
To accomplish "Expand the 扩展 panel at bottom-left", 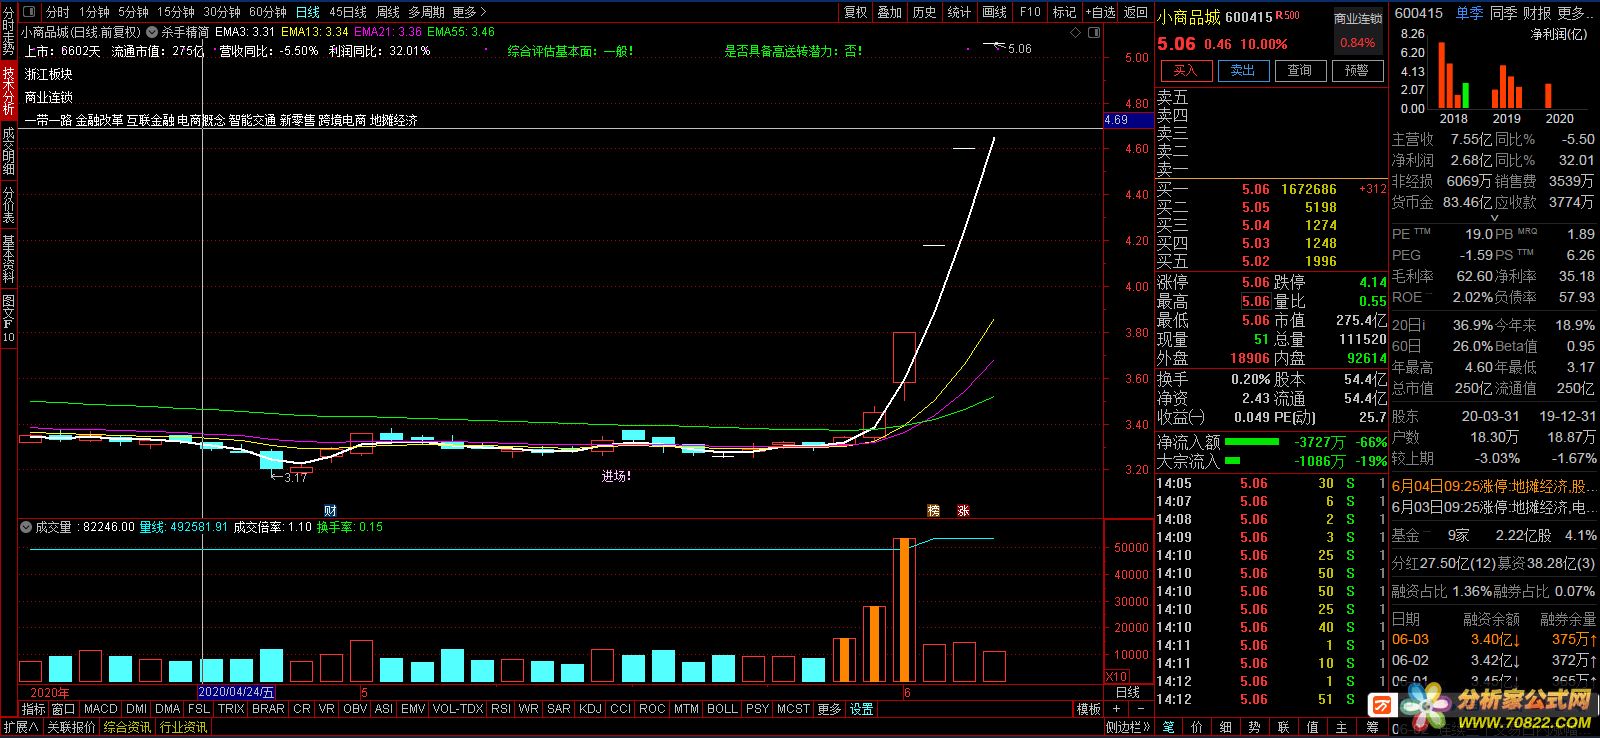I will click(x=21, y=727).
